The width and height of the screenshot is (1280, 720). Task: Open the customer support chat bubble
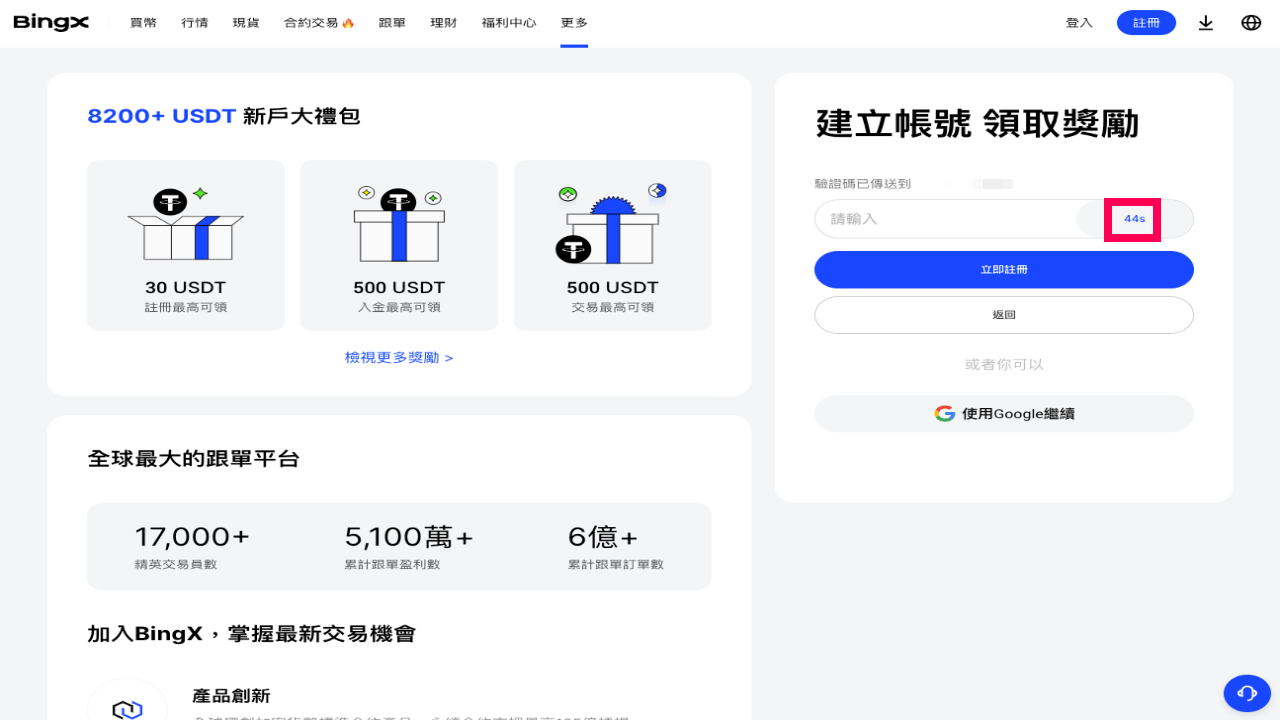pyautogui.click(x=1247, y=693)
